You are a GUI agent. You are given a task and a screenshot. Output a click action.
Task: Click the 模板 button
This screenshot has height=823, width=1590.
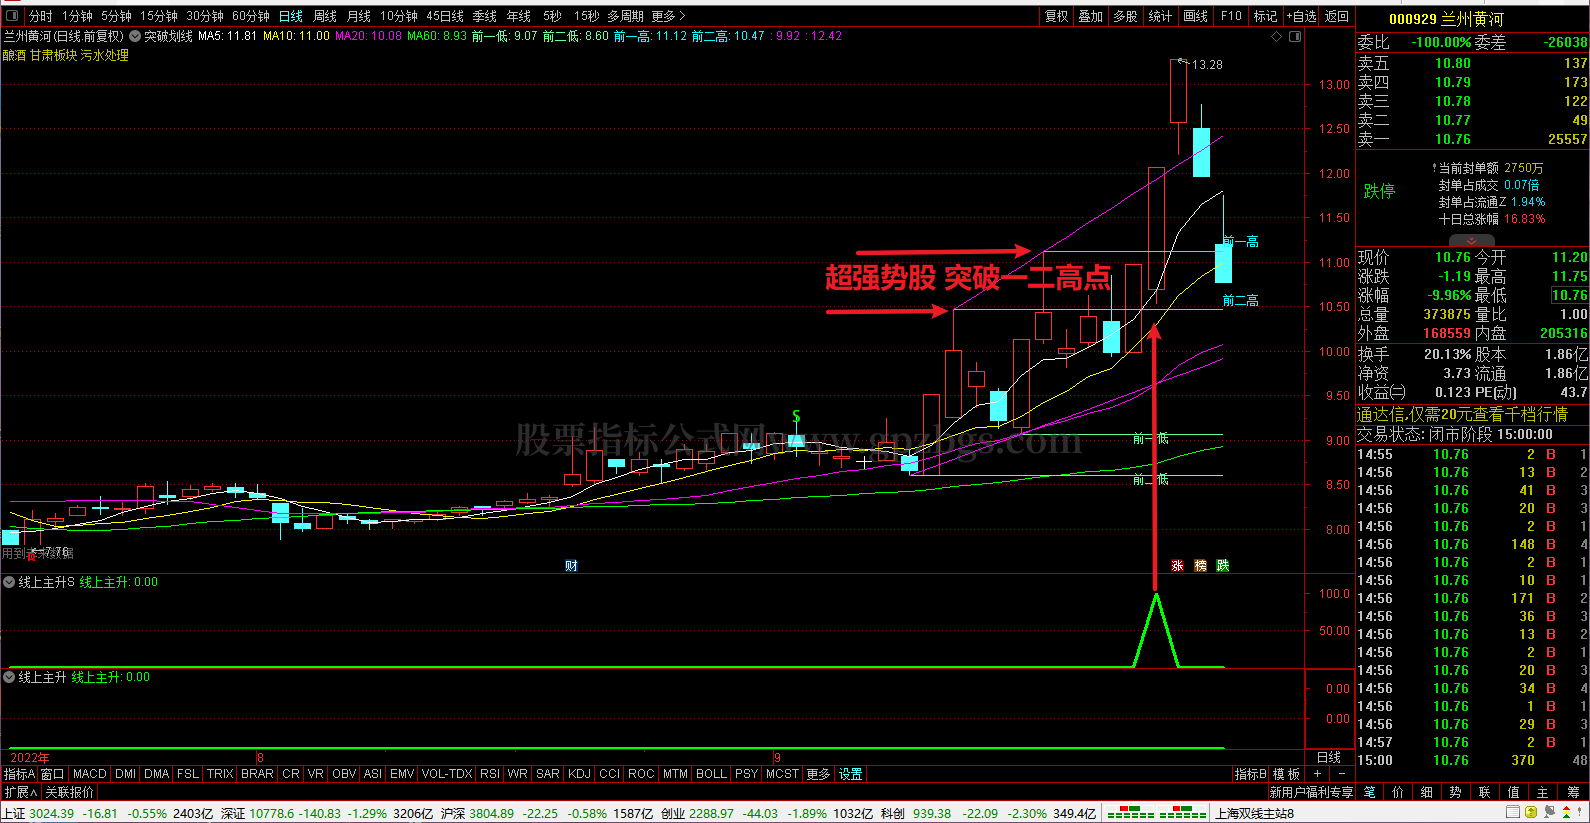click(x=1286, y=774)
